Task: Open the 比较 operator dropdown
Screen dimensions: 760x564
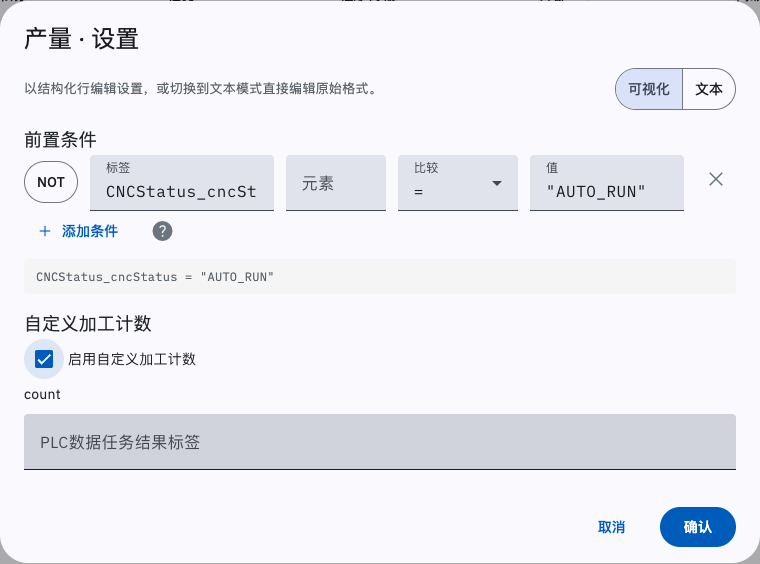Action: point(458,183)
